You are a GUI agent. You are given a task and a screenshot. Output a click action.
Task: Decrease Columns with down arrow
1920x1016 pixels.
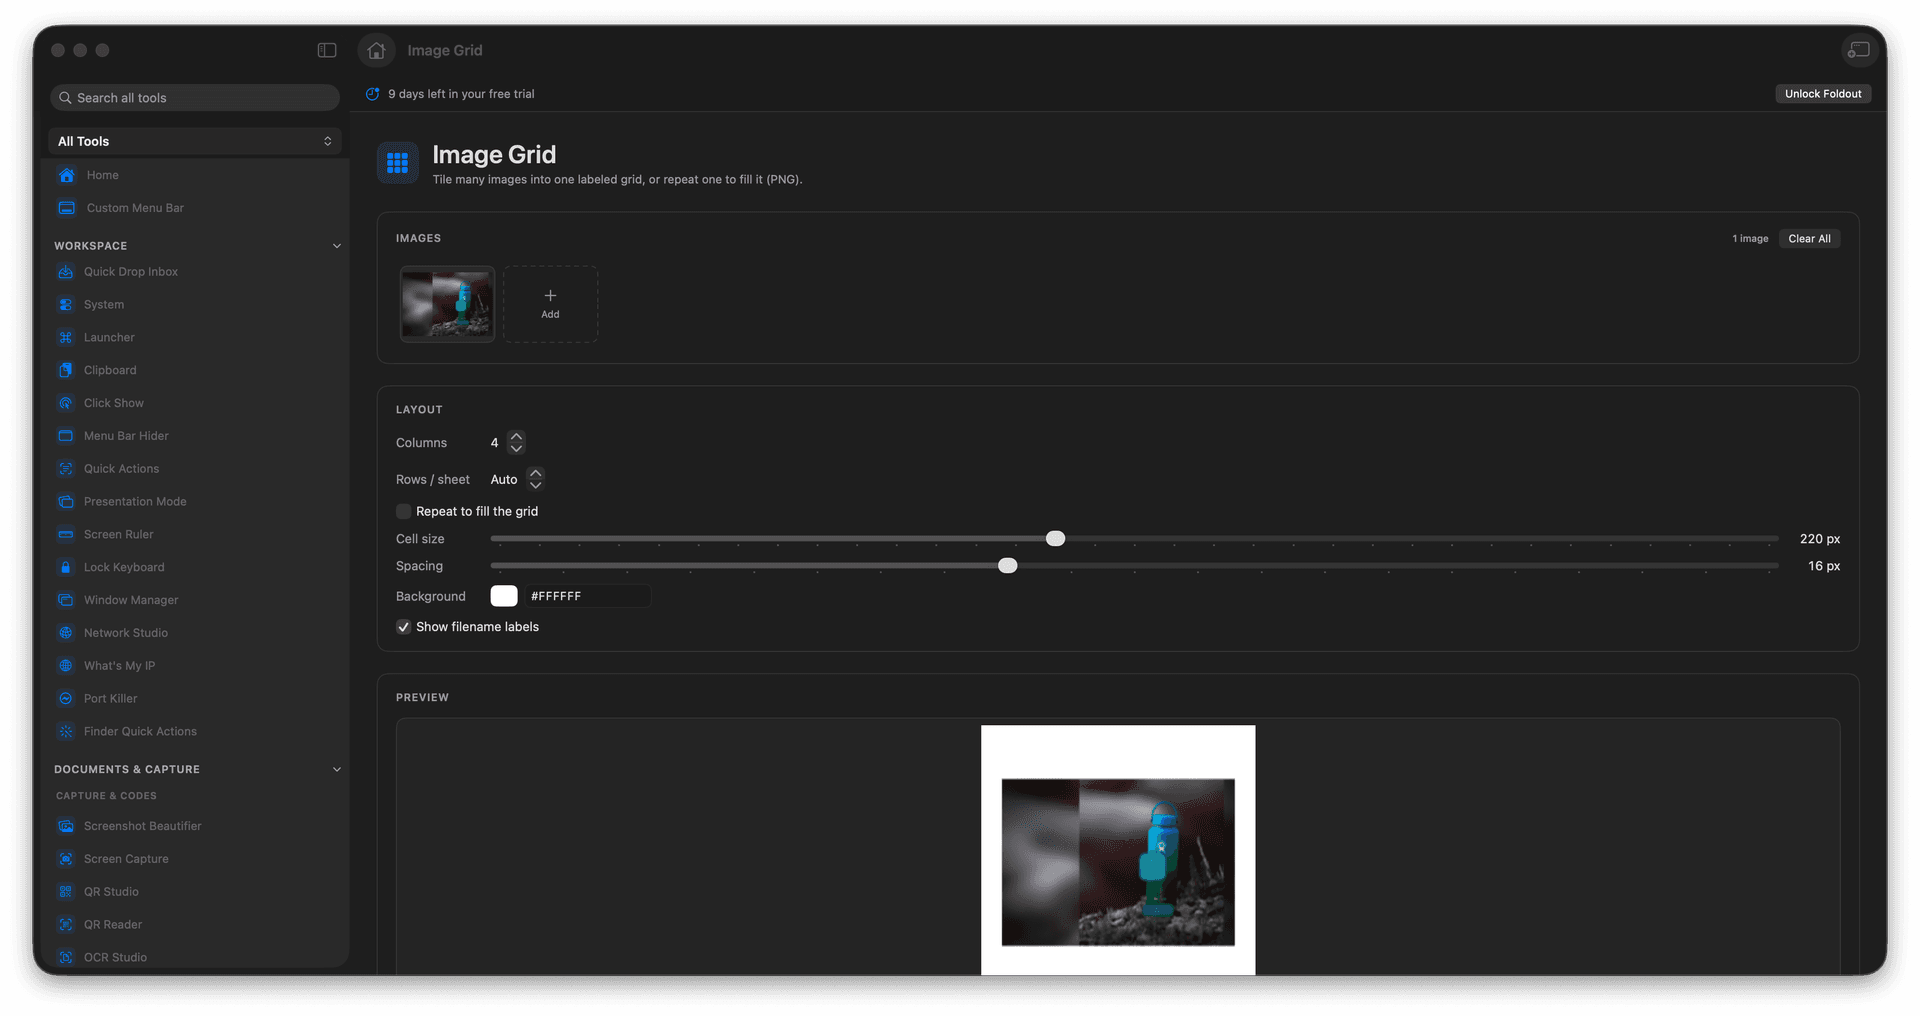[x=517, y=449]
